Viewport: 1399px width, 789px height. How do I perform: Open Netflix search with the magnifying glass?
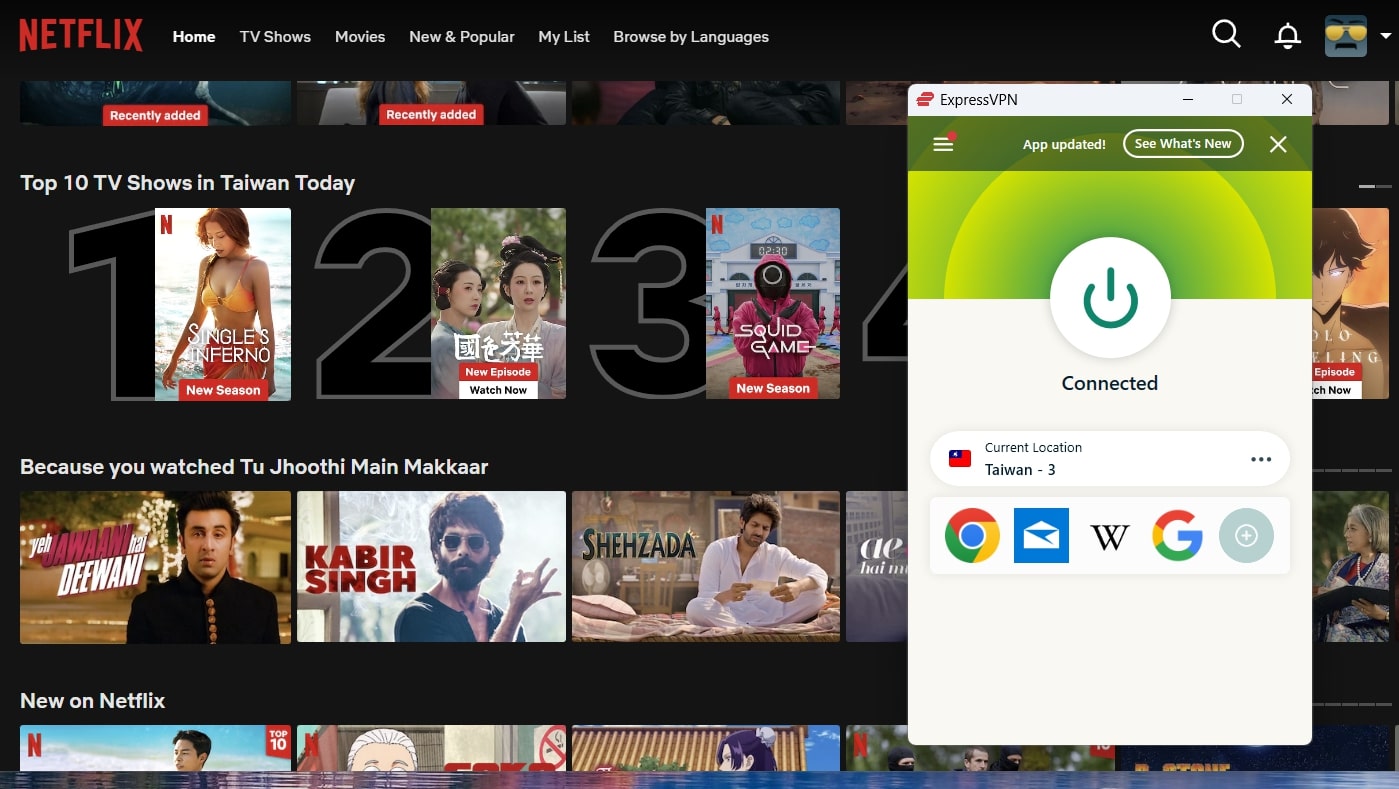pyautogui.click(x=1225, y=34)
